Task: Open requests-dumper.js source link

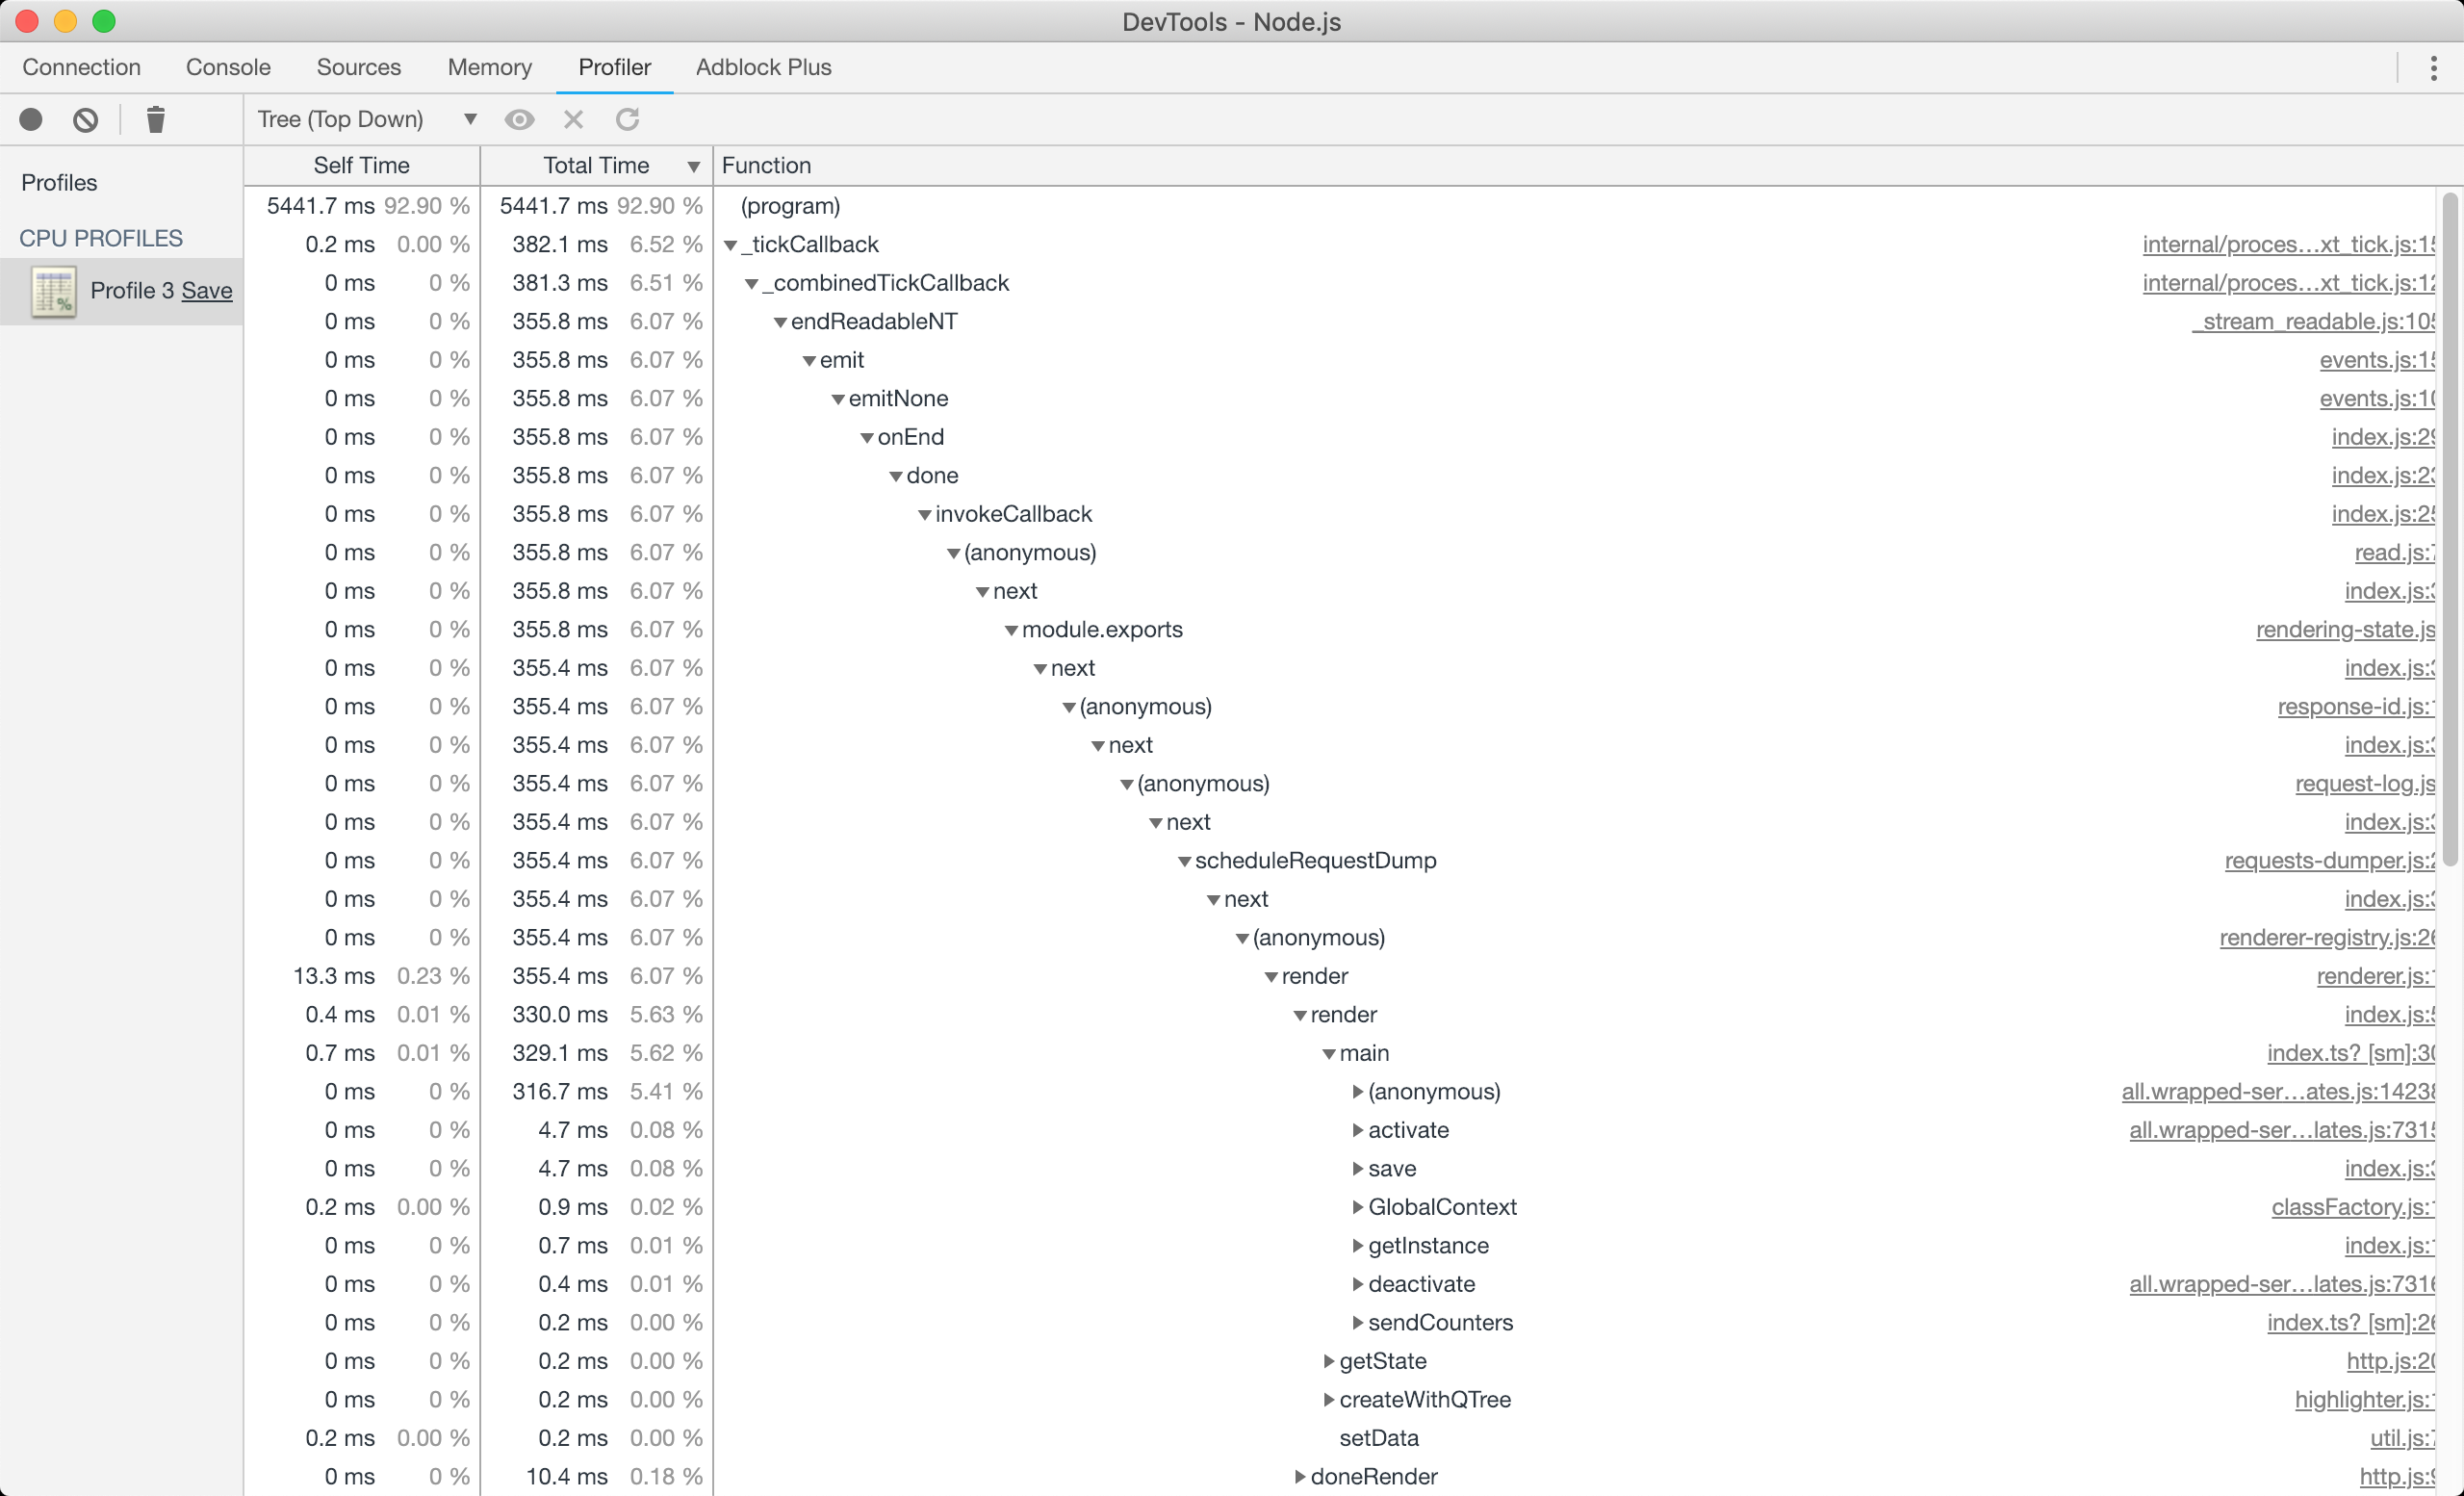Action: coord(2330,861)
